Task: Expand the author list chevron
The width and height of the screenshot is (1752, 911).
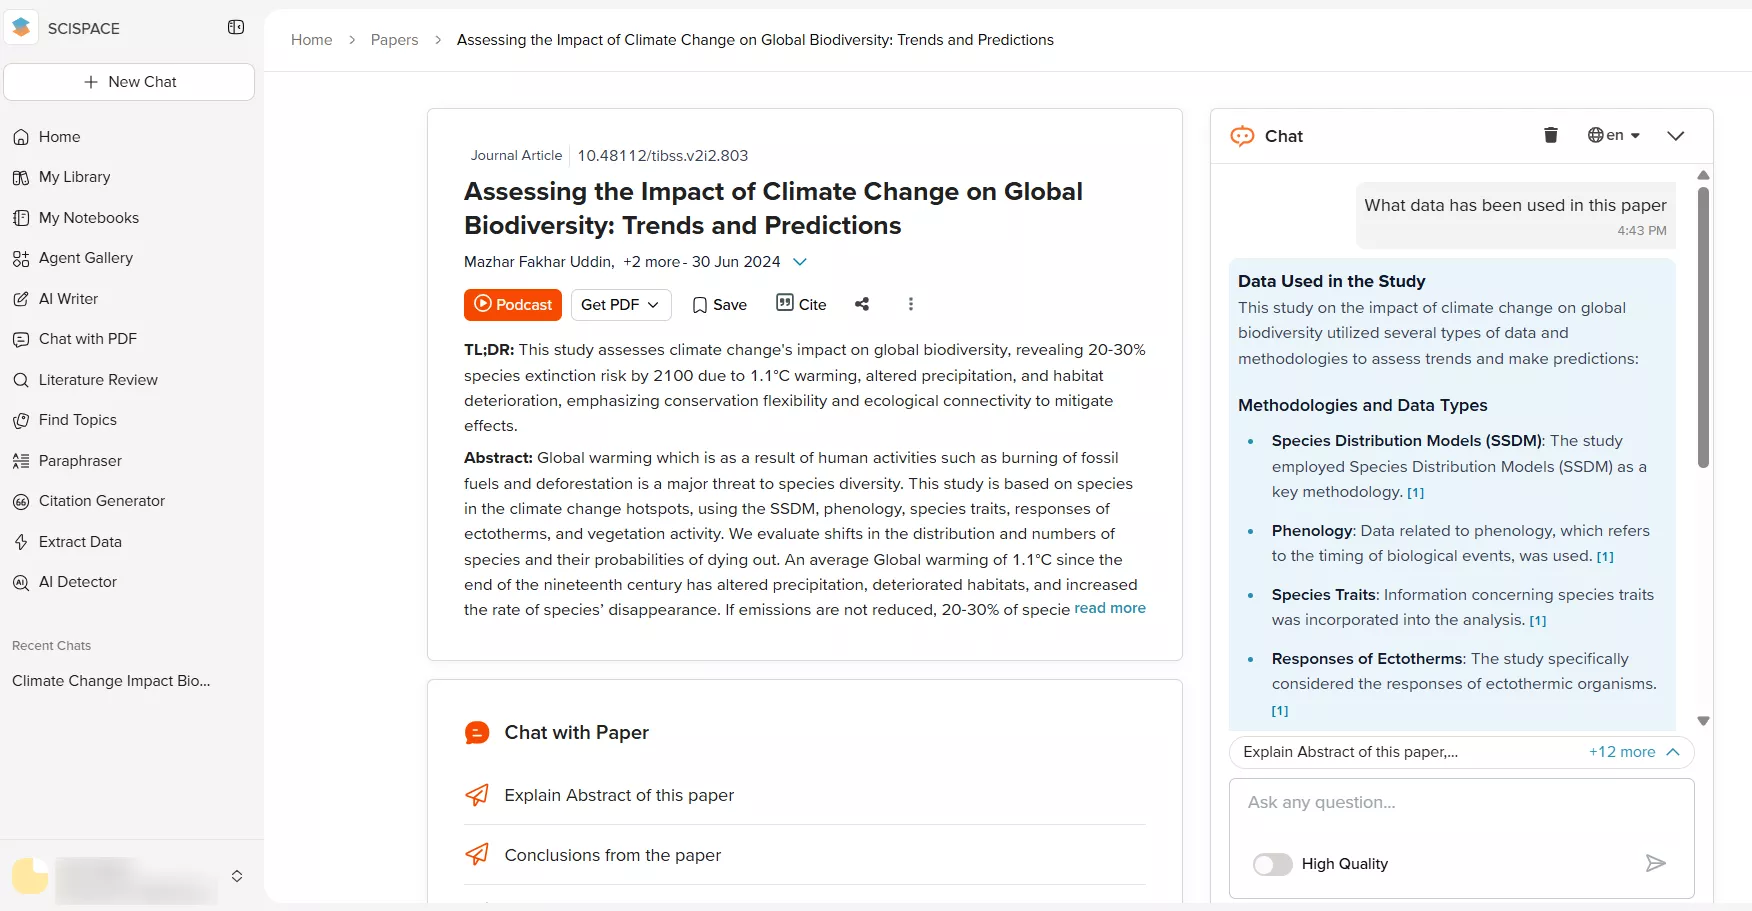Action: point(800,262)
